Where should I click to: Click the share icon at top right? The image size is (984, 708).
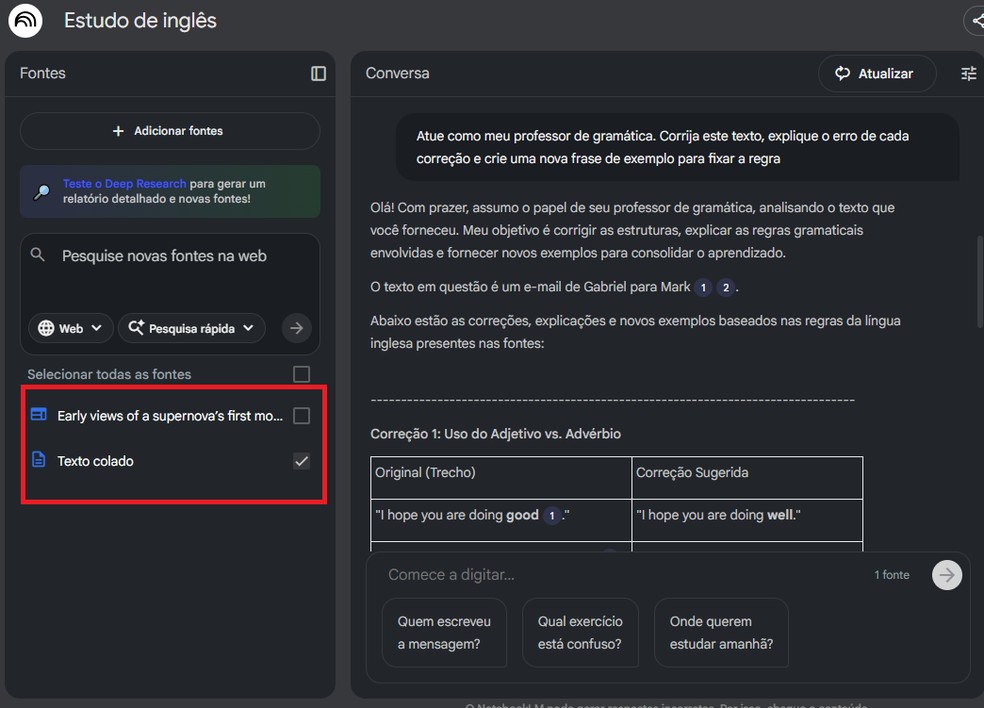pyautogui.click(x=975, y=20)
